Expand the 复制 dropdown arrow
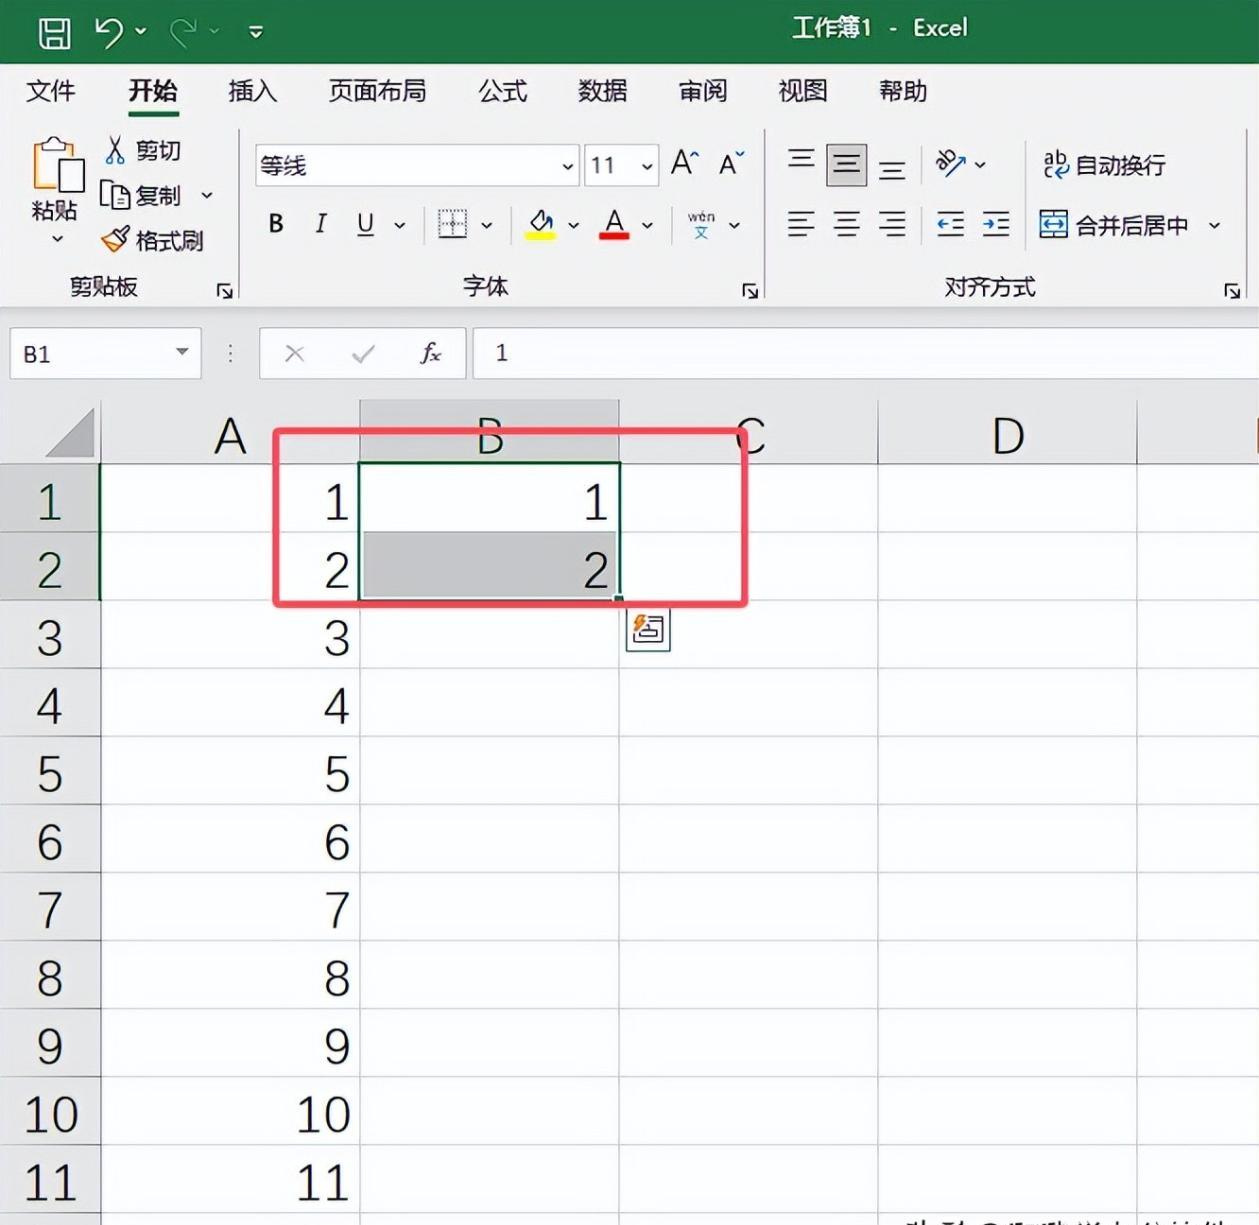Image resolution: width=1259 pixels, height=1225 pixels. click(207, 195)
